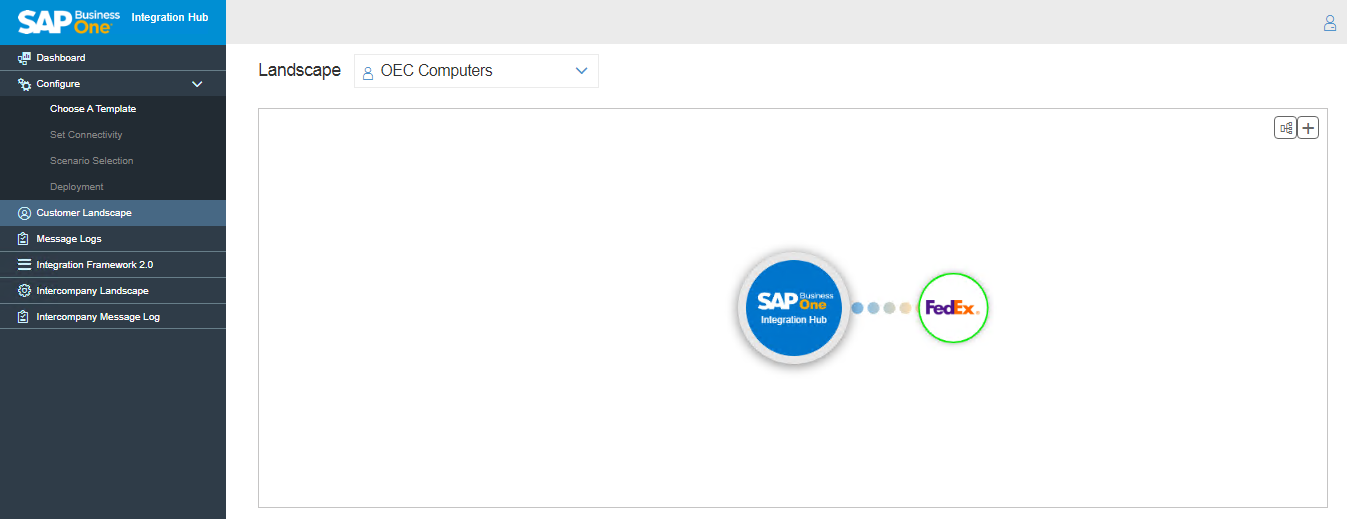Click the Message Logs clipboard icon
This screenshot has height=519, width=1347.
pyautogui.click(x=25, y=239)
